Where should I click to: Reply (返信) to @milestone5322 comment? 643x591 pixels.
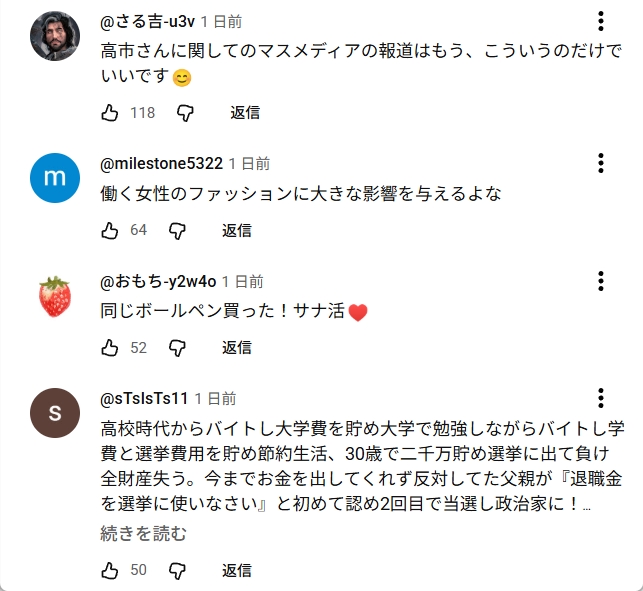[x=237, y=230]
